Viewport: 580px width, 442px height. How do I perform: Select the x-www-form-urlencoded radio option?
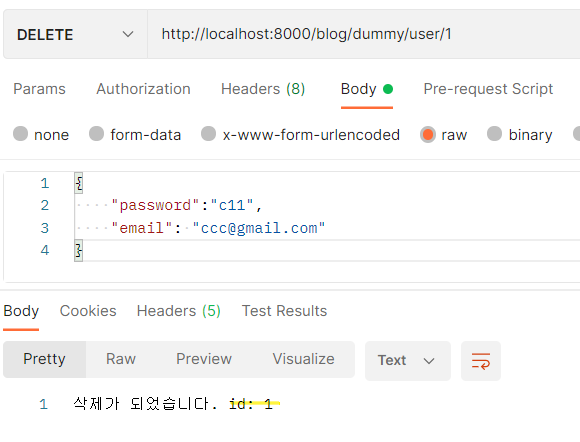[x=209, y=134]
